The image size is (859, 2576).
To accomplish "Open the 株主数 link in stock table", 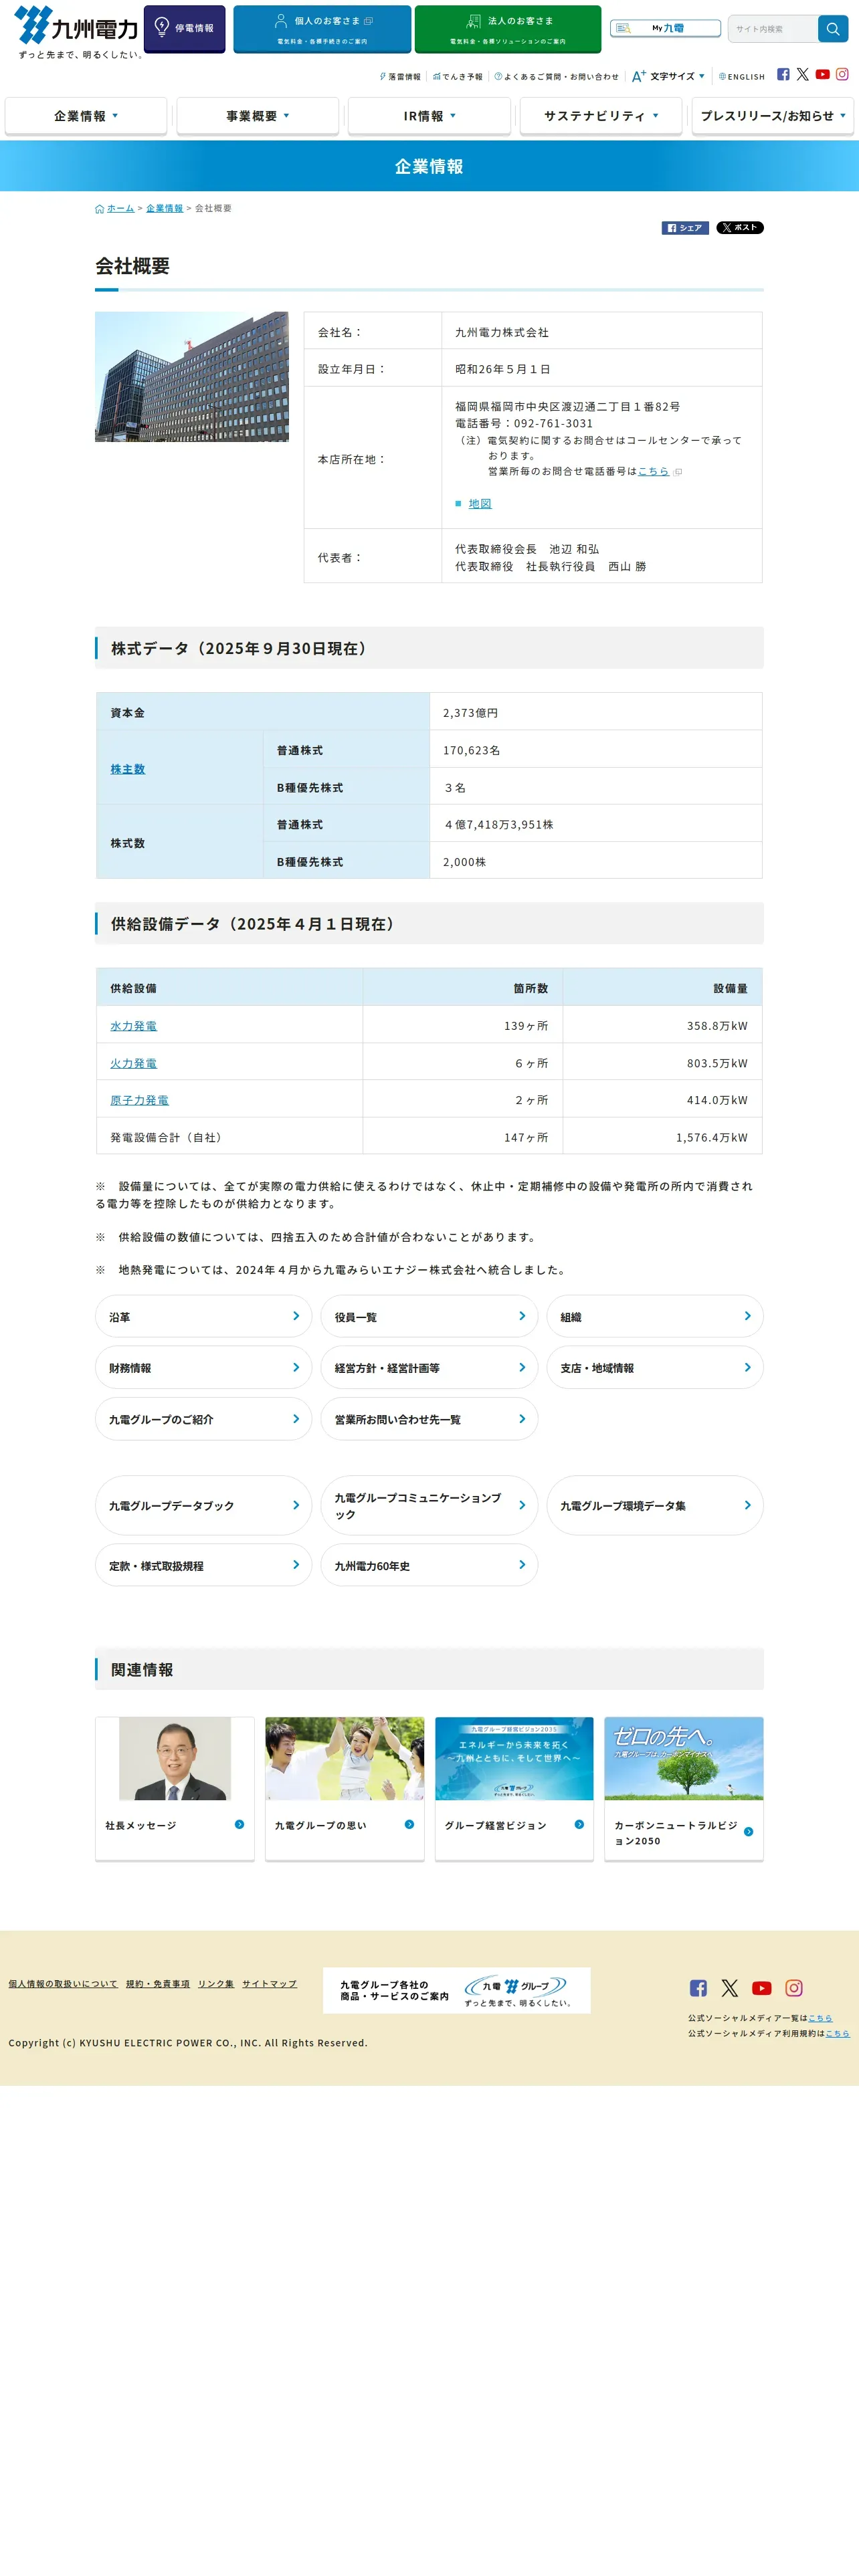I will [128, 769].
